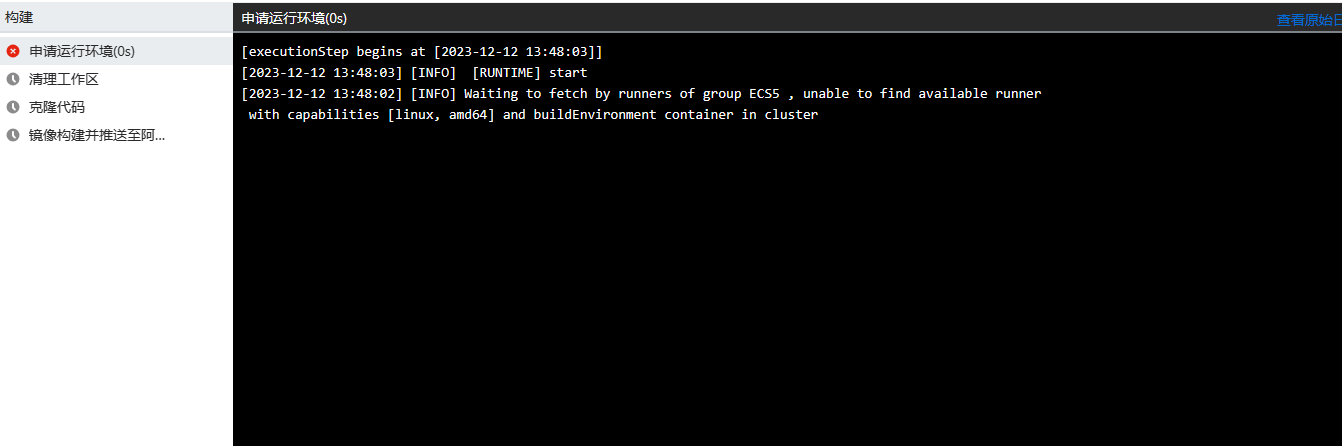The width and height of the screenshot is (1342, 446).
Task: Select the 清理工作区 build step
Action: click(116, 79)
